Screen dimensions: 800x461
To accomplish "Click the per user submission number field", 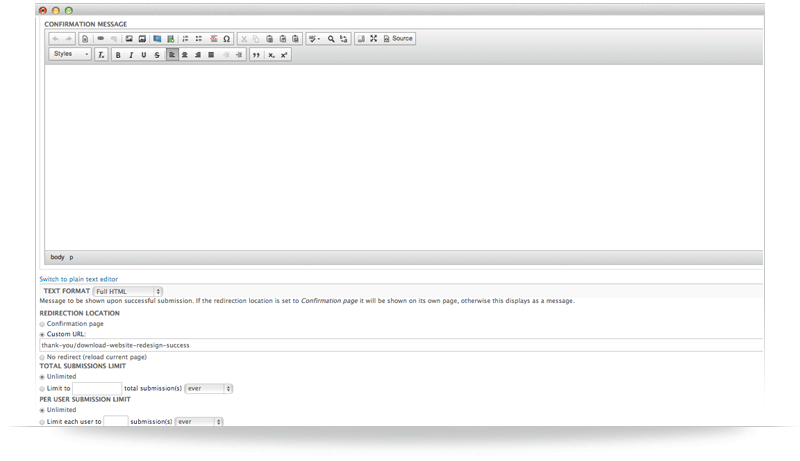I will click(116, 422).
